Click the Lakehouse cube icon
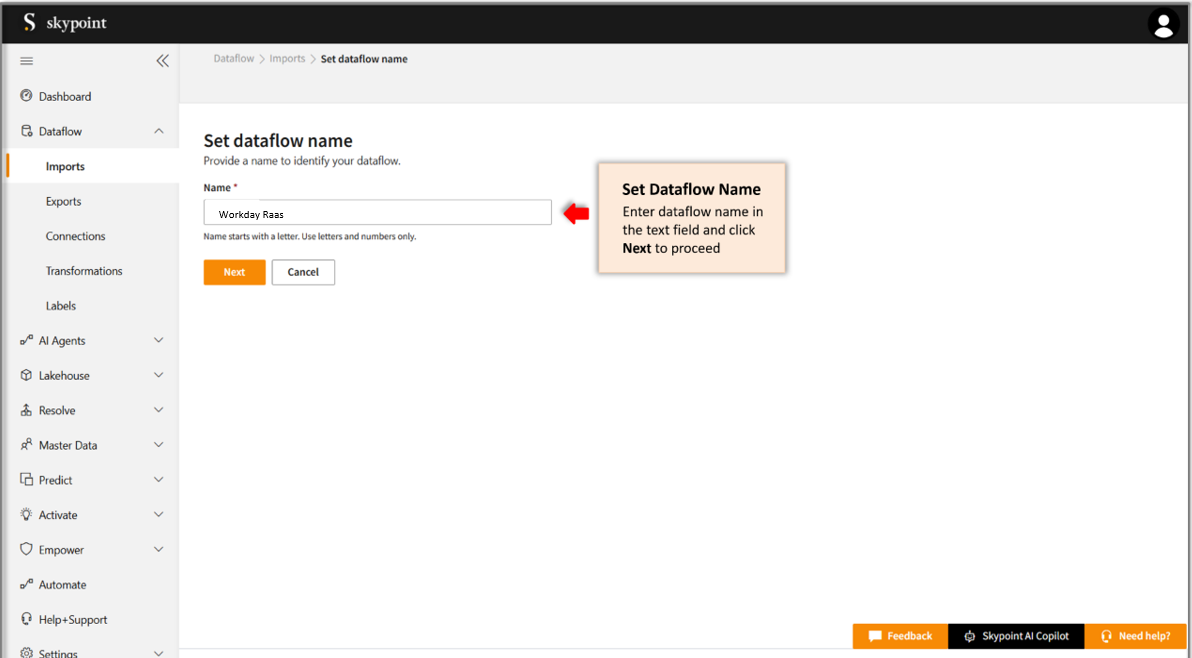This screenshot has width=1192, height=658. 27,375
